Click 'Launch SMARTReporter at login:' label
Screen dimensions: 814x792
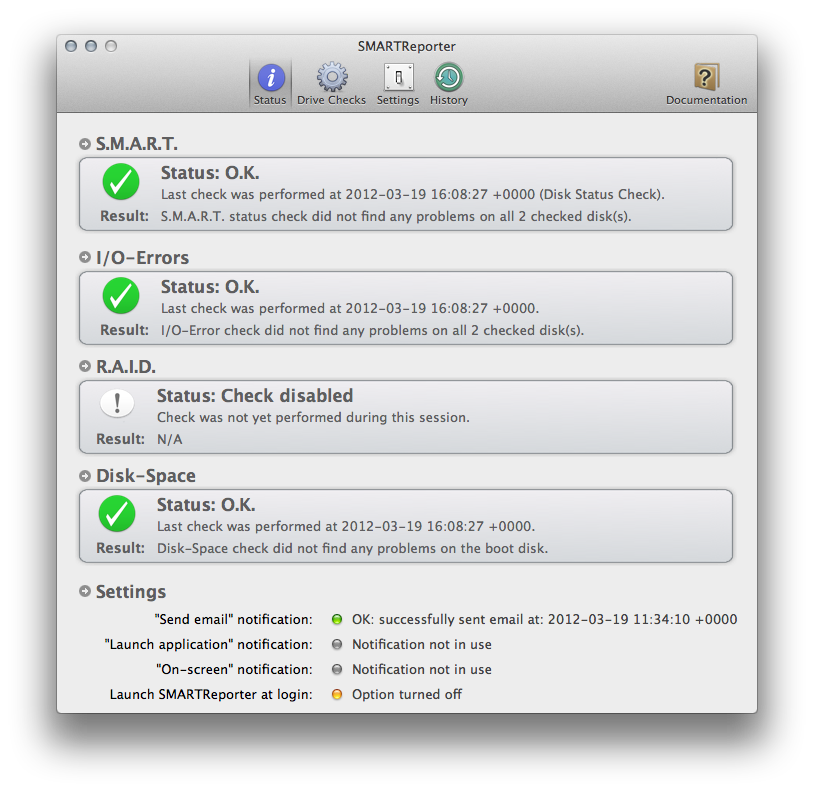(211, 694)
